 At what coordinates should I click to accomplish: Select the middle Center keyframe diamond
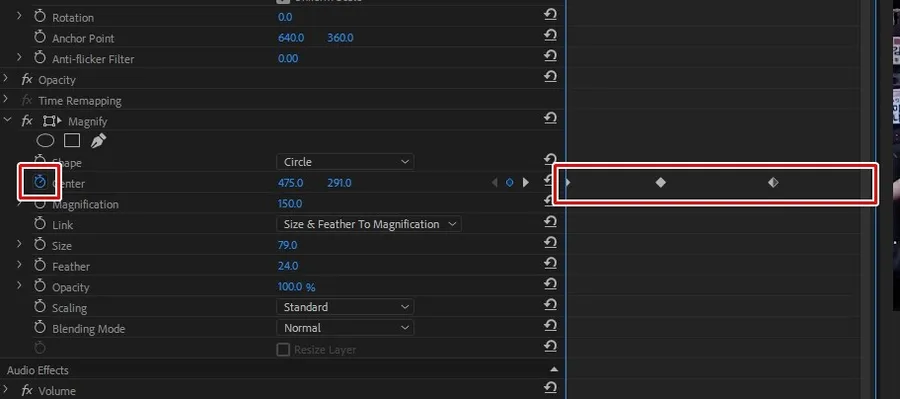tap(661, 183)
